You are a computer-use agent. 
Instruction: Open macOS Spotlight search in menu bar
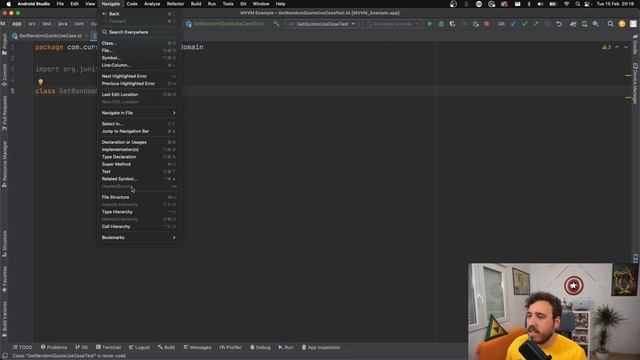[x=578, y=4]
